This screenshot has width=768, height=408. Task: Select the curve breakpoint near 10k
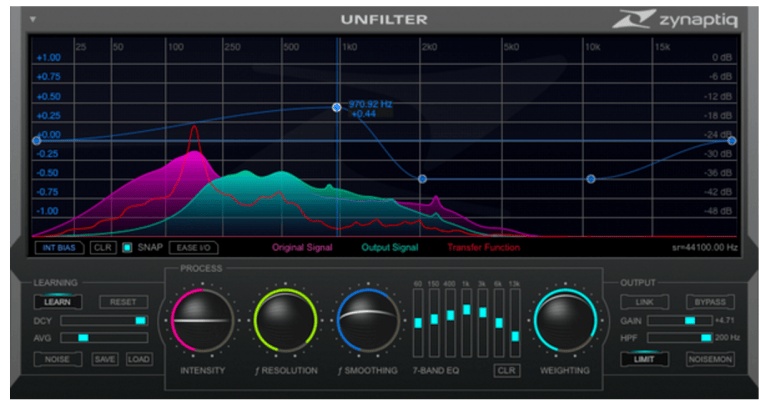click(x=591, y=179)
